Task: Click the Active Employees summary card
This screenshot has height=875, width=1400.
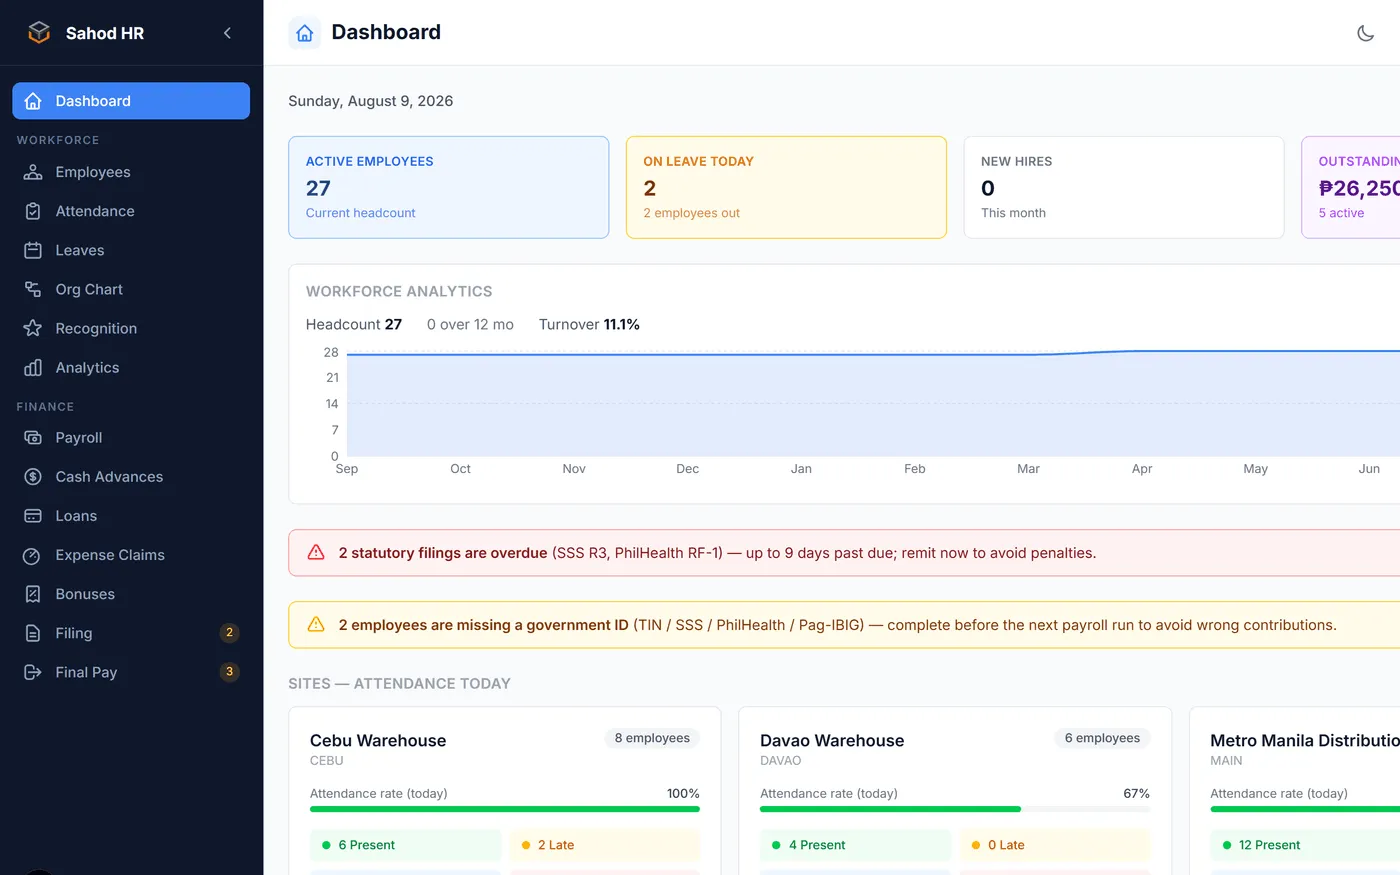Action: point(448,187)
